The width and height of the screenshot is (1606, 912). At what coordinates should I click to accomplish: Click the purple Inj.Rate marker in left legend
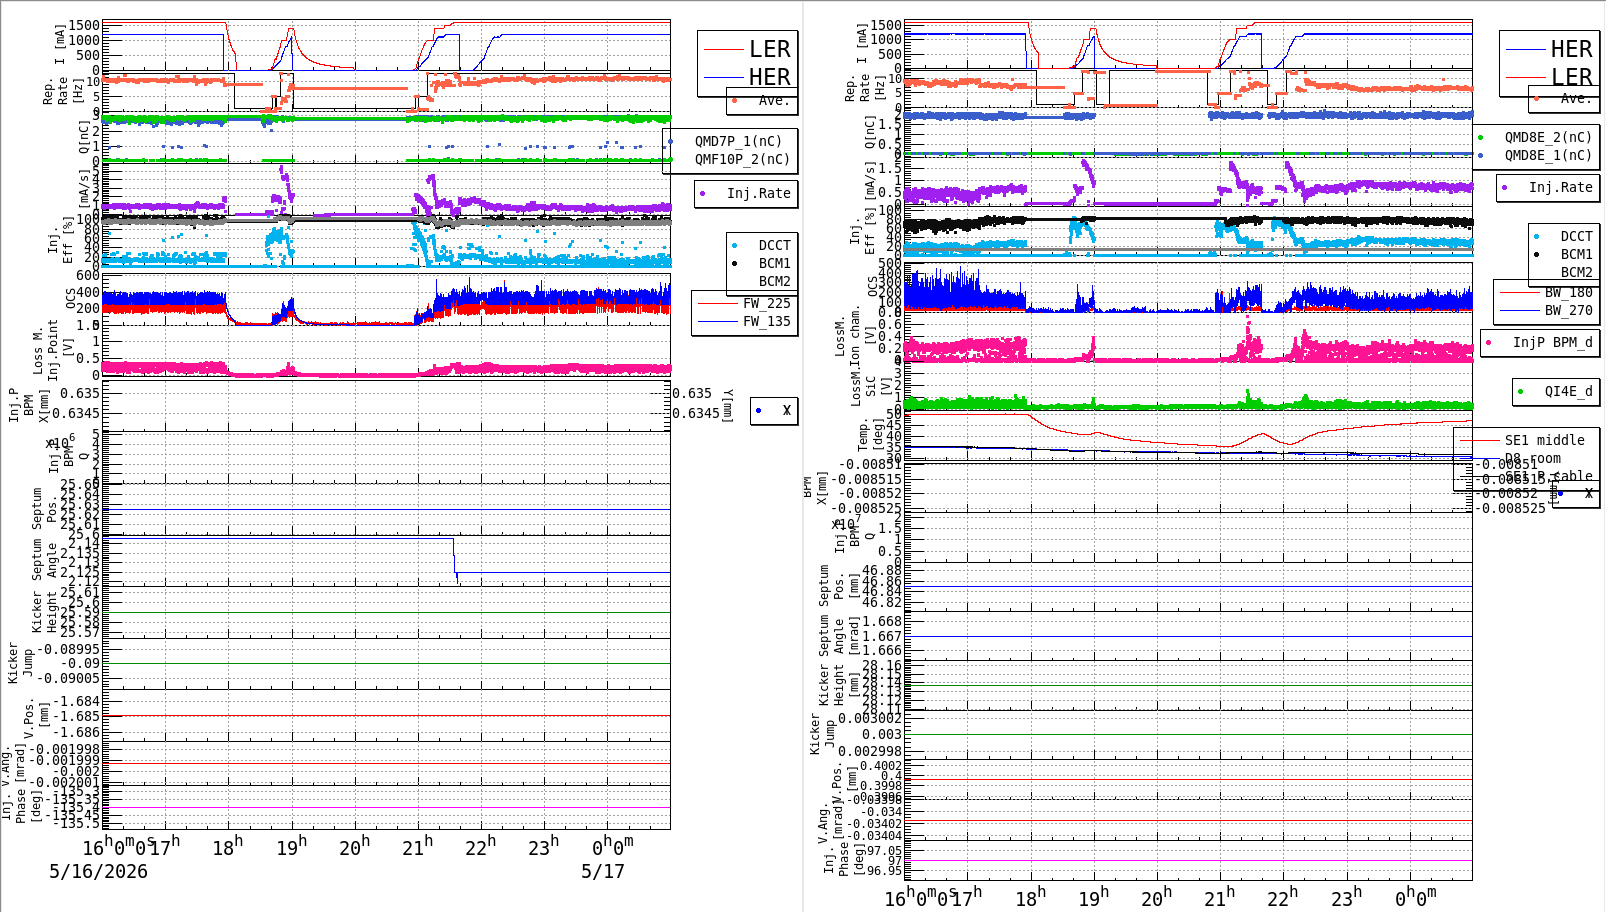pyautogui.click(x=703, y=193)
